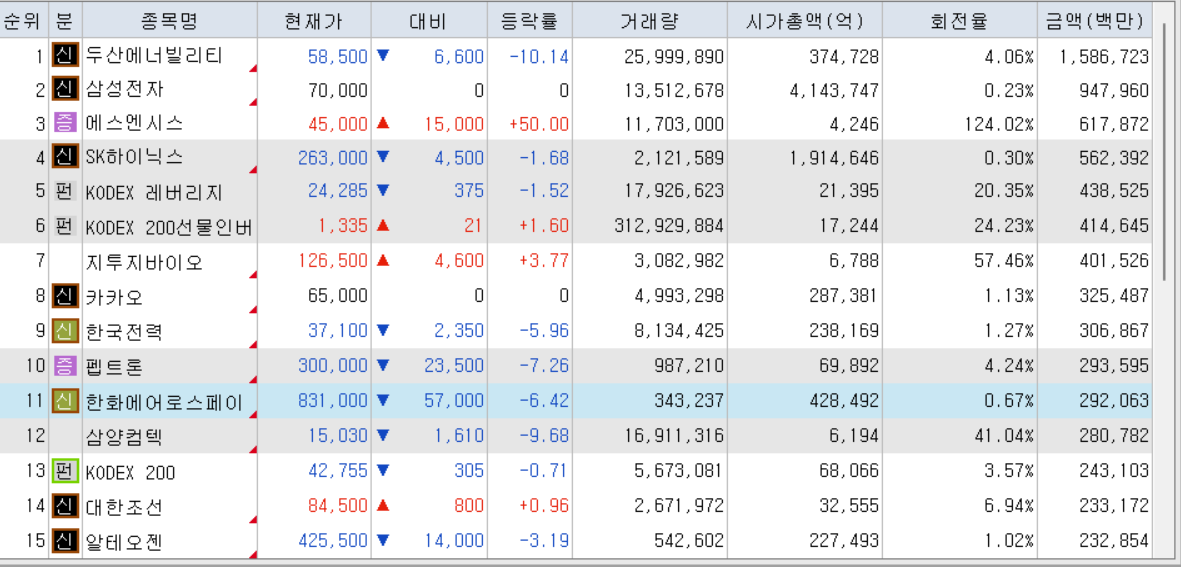Click the blue down arrow in SK하이닉스 row
This screenshot has height=567, width=1181.
pyautogui.click(x=383, y=157)
